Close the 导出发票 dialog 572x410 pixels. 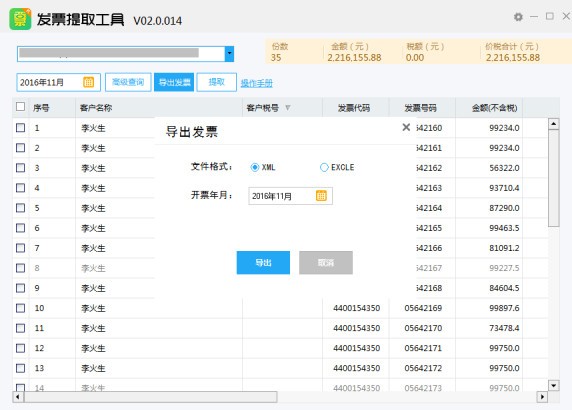pyautogui.click(x=406, y=127)
